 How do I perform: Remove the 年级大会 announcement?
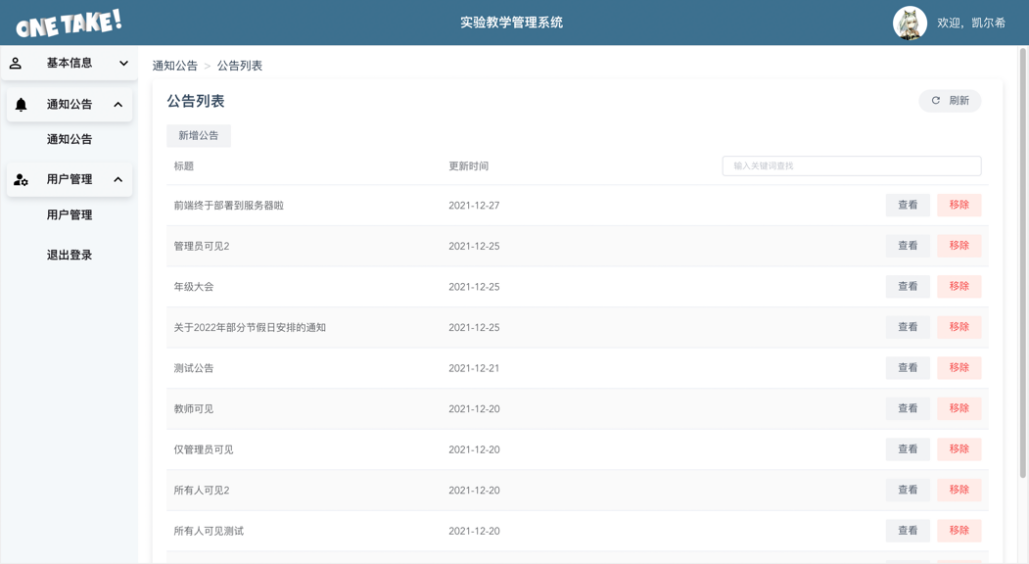click(x=959, y=286)
